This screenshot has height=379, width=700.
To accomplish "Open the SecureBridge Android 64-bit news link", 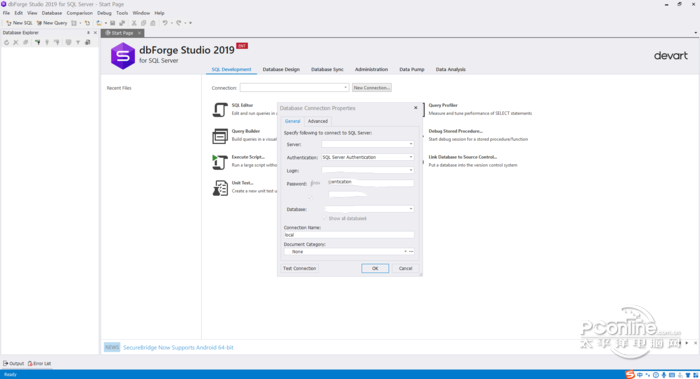I will [178, 347].
